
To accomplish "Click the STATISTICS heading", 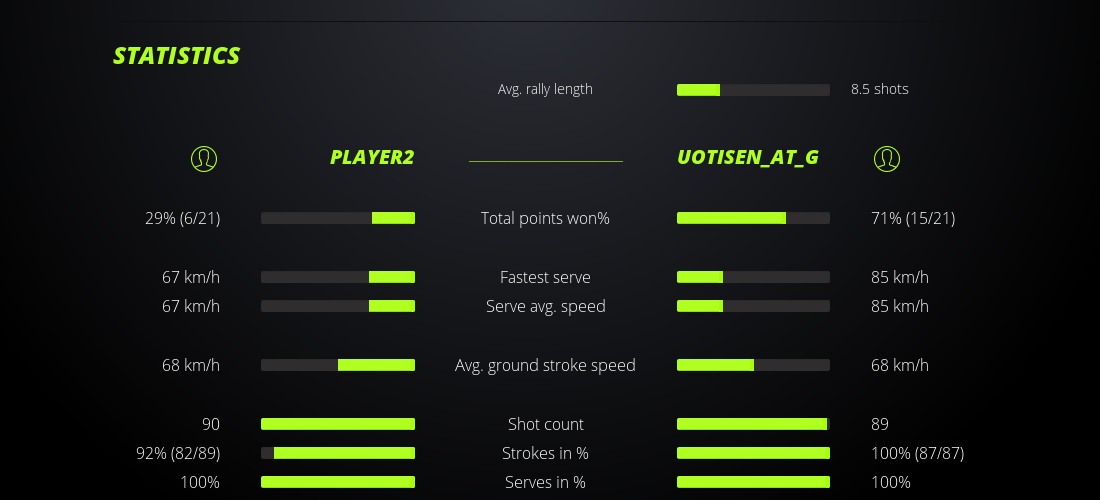I will [177, 56].
